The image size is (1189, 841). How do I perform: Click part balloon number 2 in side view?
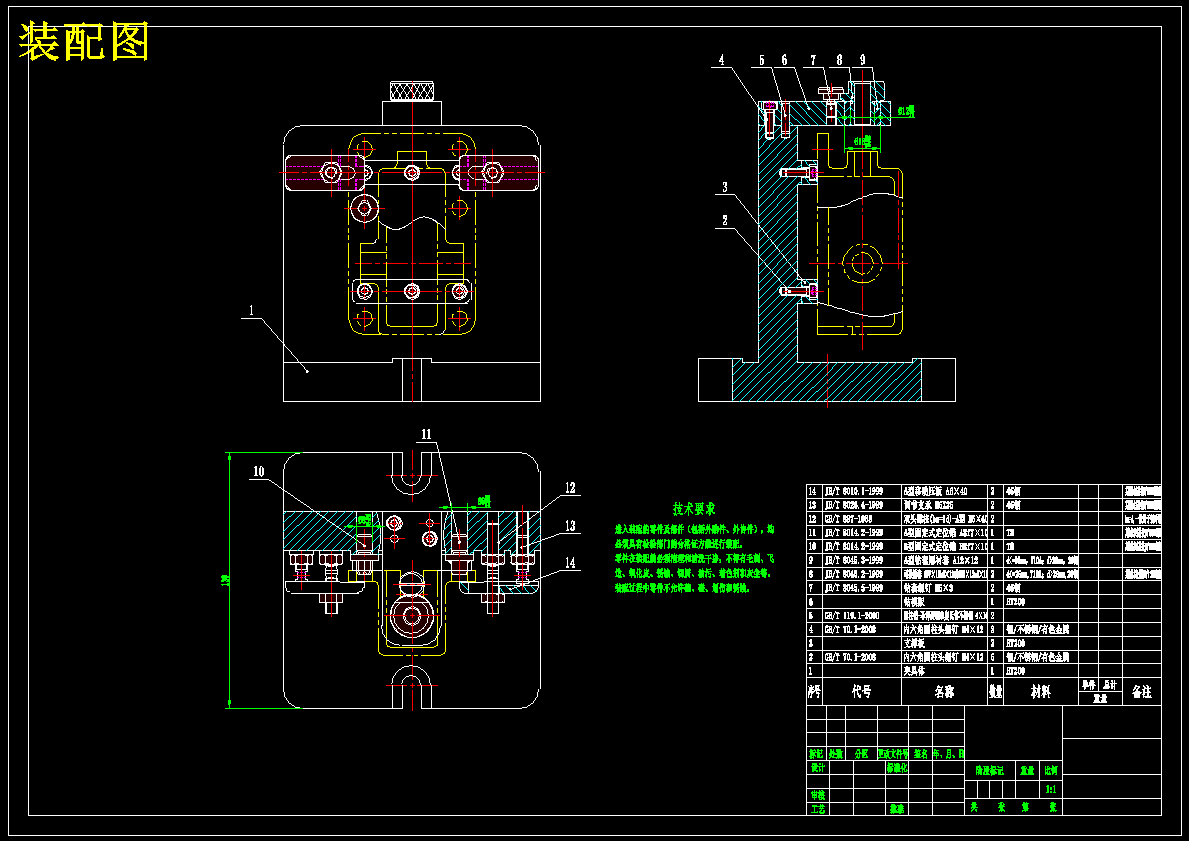[725, 221]
